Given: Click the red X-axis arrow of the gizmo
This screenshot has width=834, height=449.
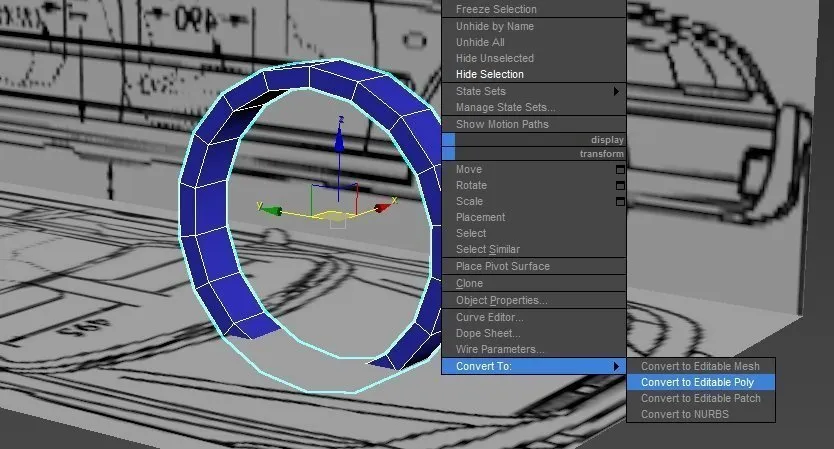Looking at the screenshot, I should coord(383,208).
